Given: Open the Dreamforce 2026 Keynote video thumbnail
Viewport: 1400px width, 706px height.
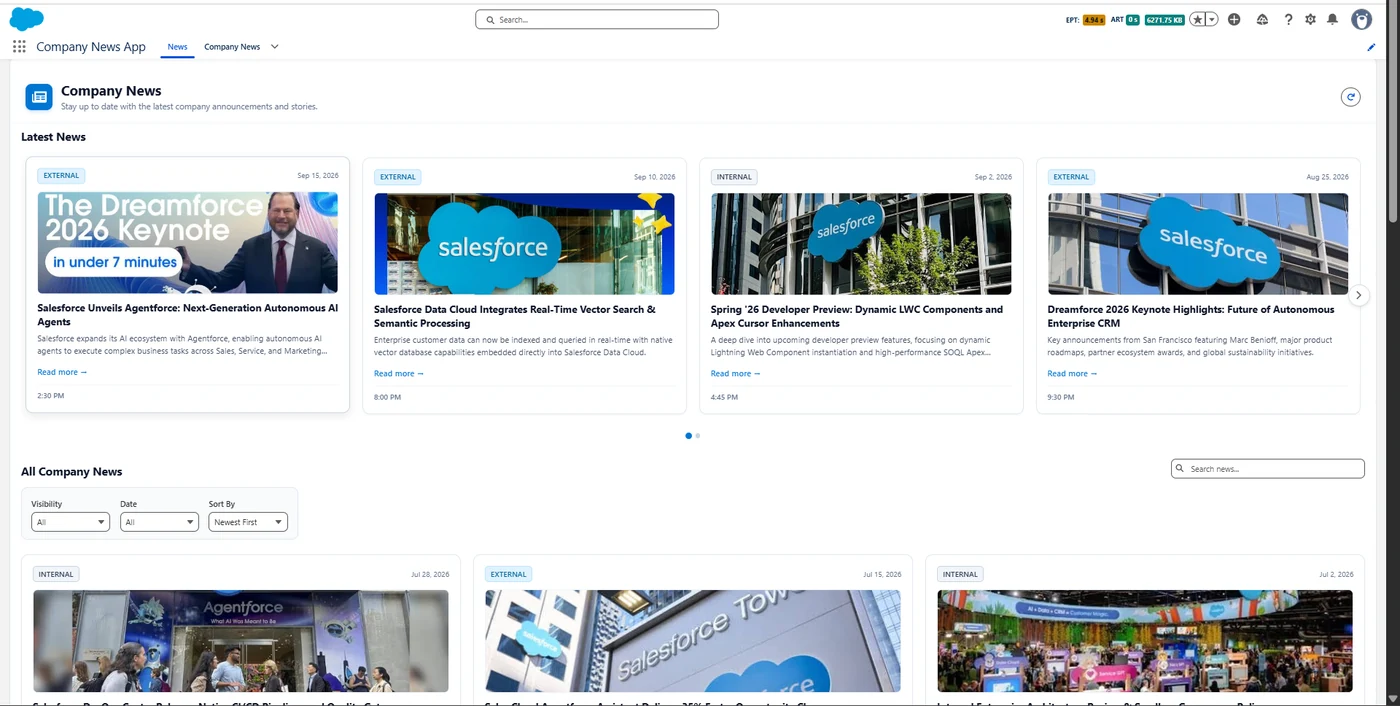Looking at the screenshot, I should [x=187, y=243].
